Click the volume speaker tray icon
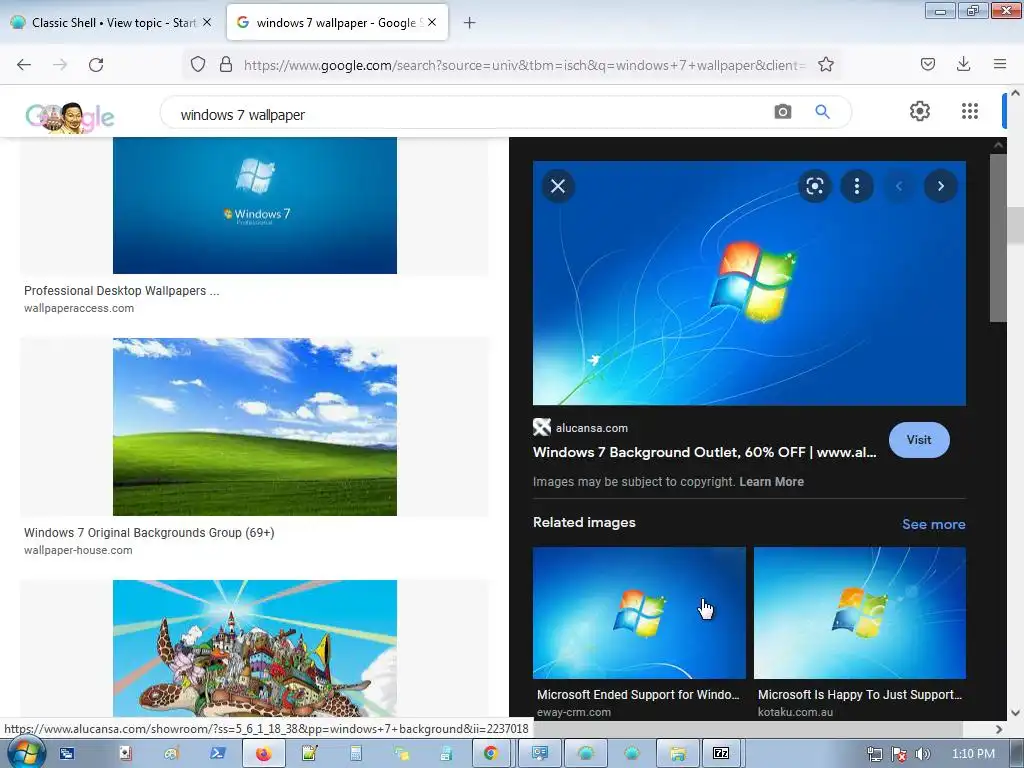The height and width of the screenshot is (768, 1024). 922,754
